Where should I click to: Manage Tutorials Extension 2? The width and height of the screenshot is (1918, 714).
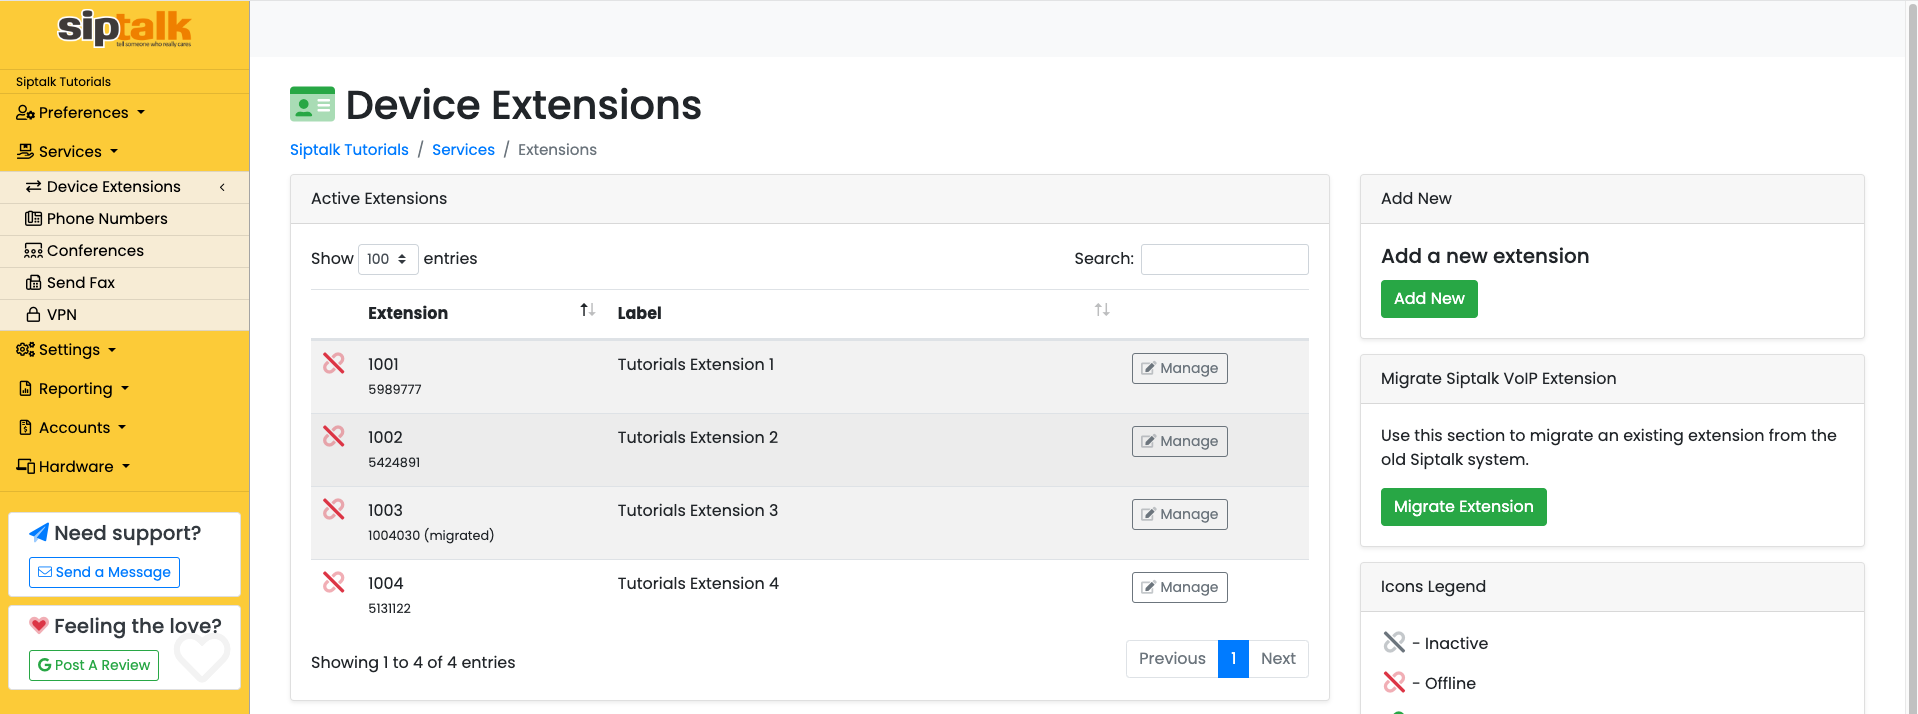coord(1179,441)
